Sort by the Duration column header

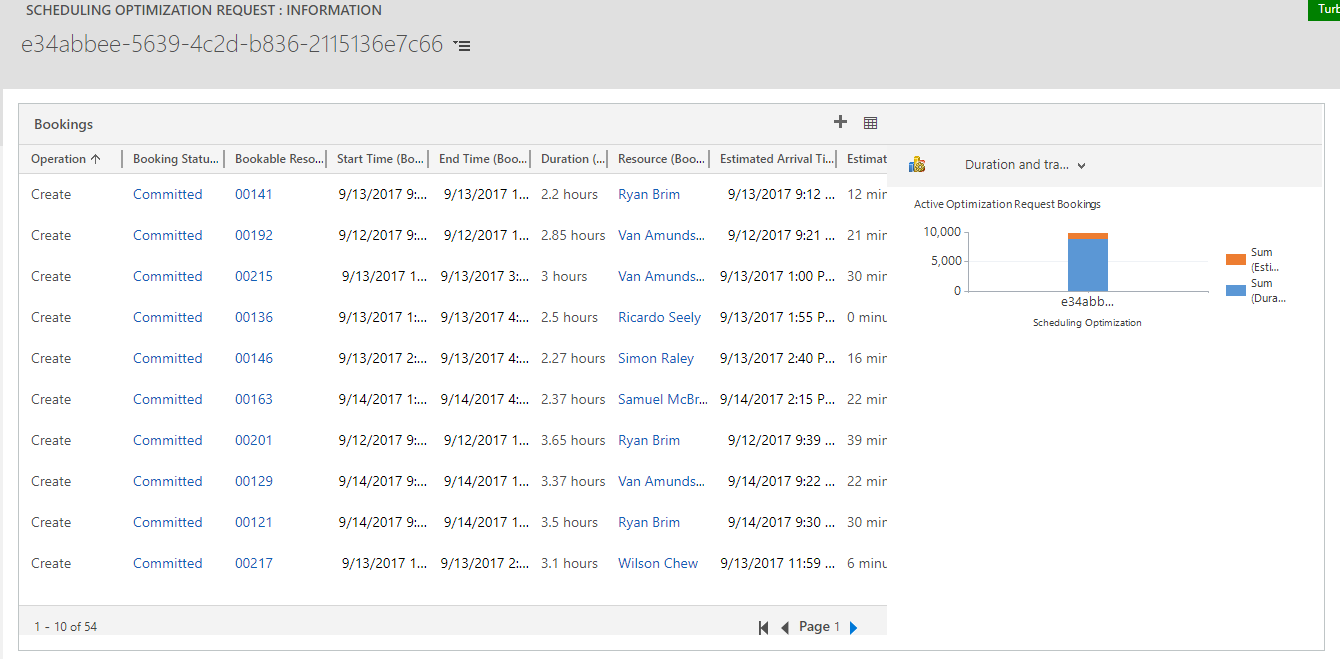point(572,159)
